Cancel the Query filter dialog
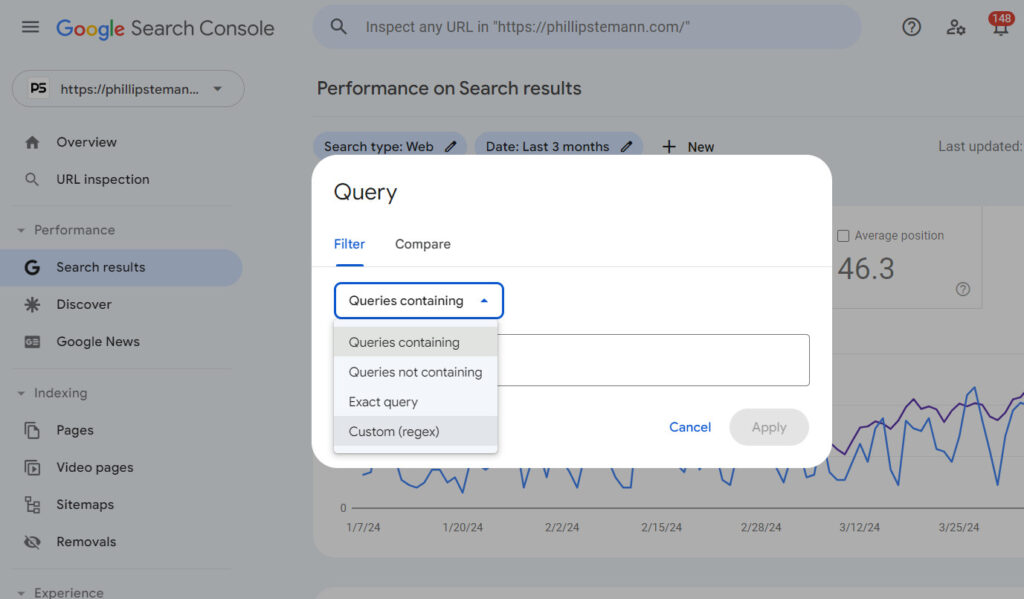 coord(690,426)
